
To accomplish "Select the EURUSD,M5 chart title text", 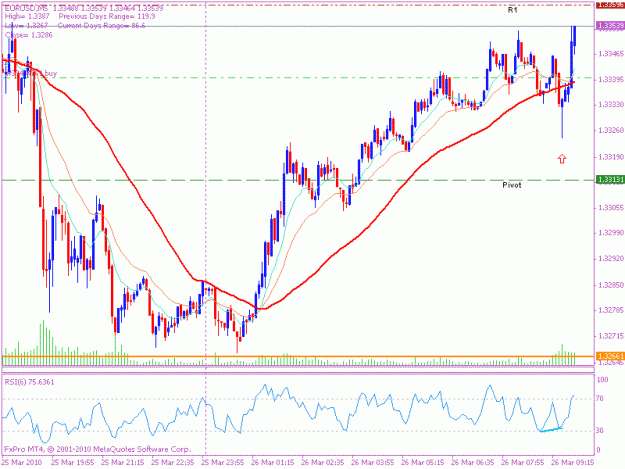I will (26, 8).
